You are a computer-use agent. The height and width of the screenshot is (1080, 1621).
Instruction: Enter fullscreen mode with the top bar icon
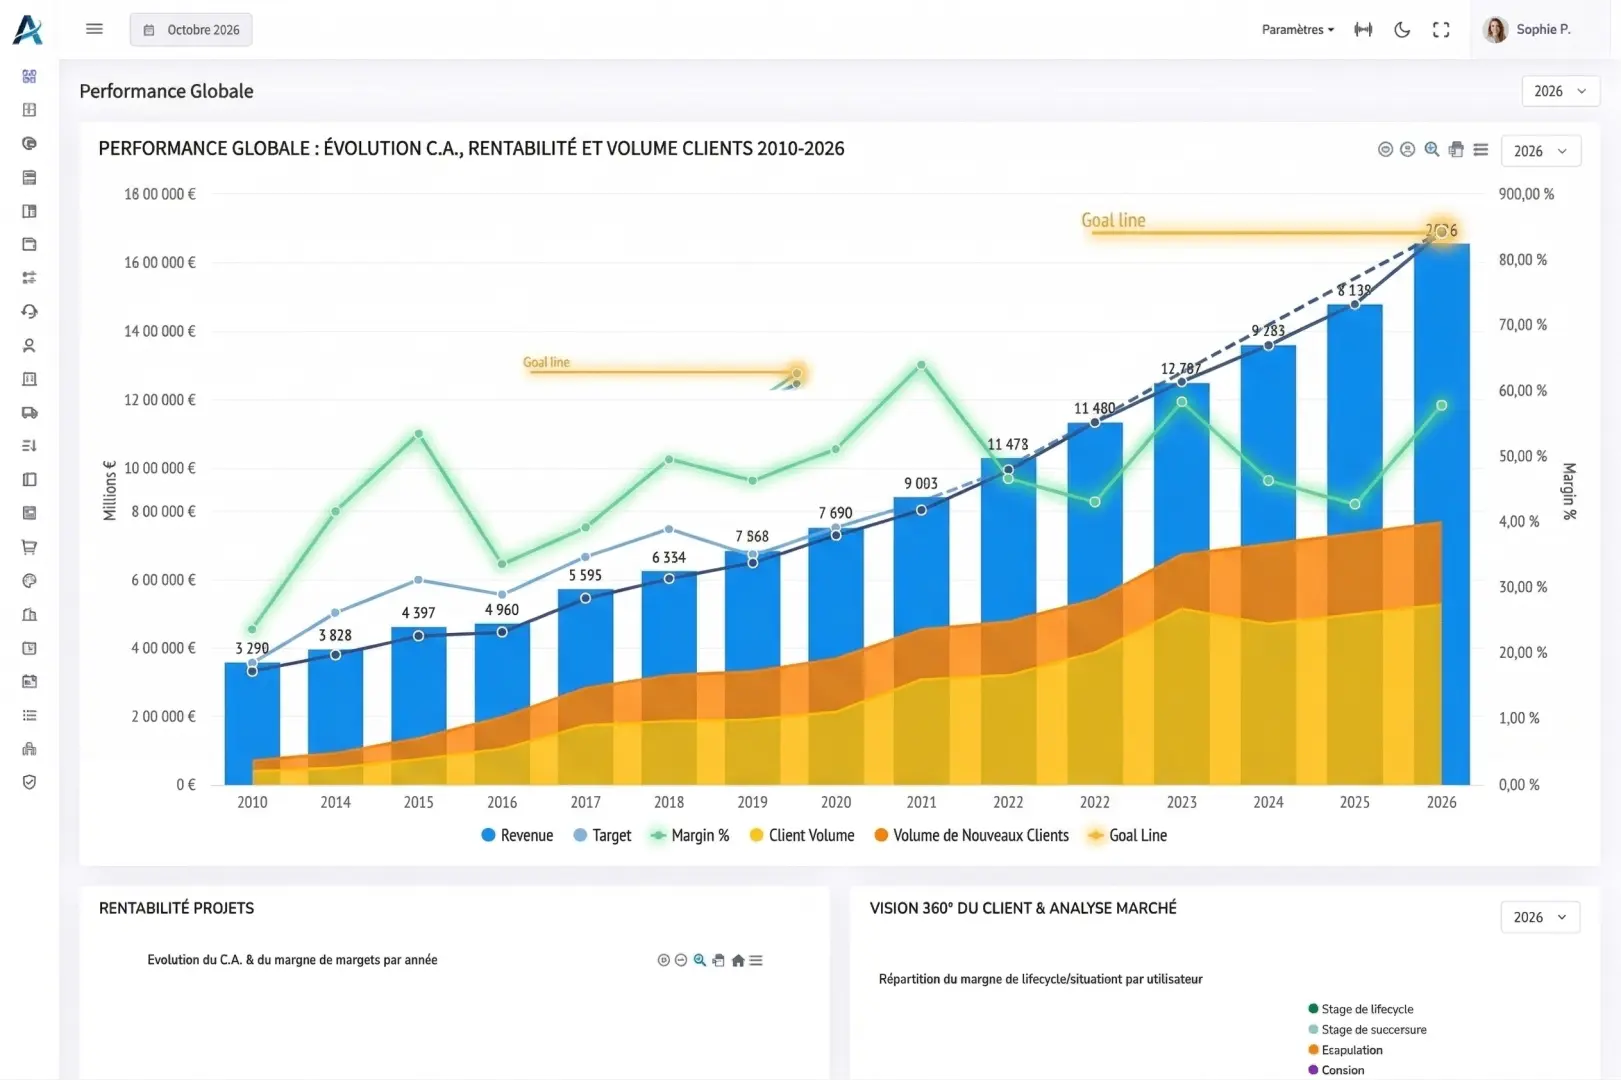(1441, 30)
